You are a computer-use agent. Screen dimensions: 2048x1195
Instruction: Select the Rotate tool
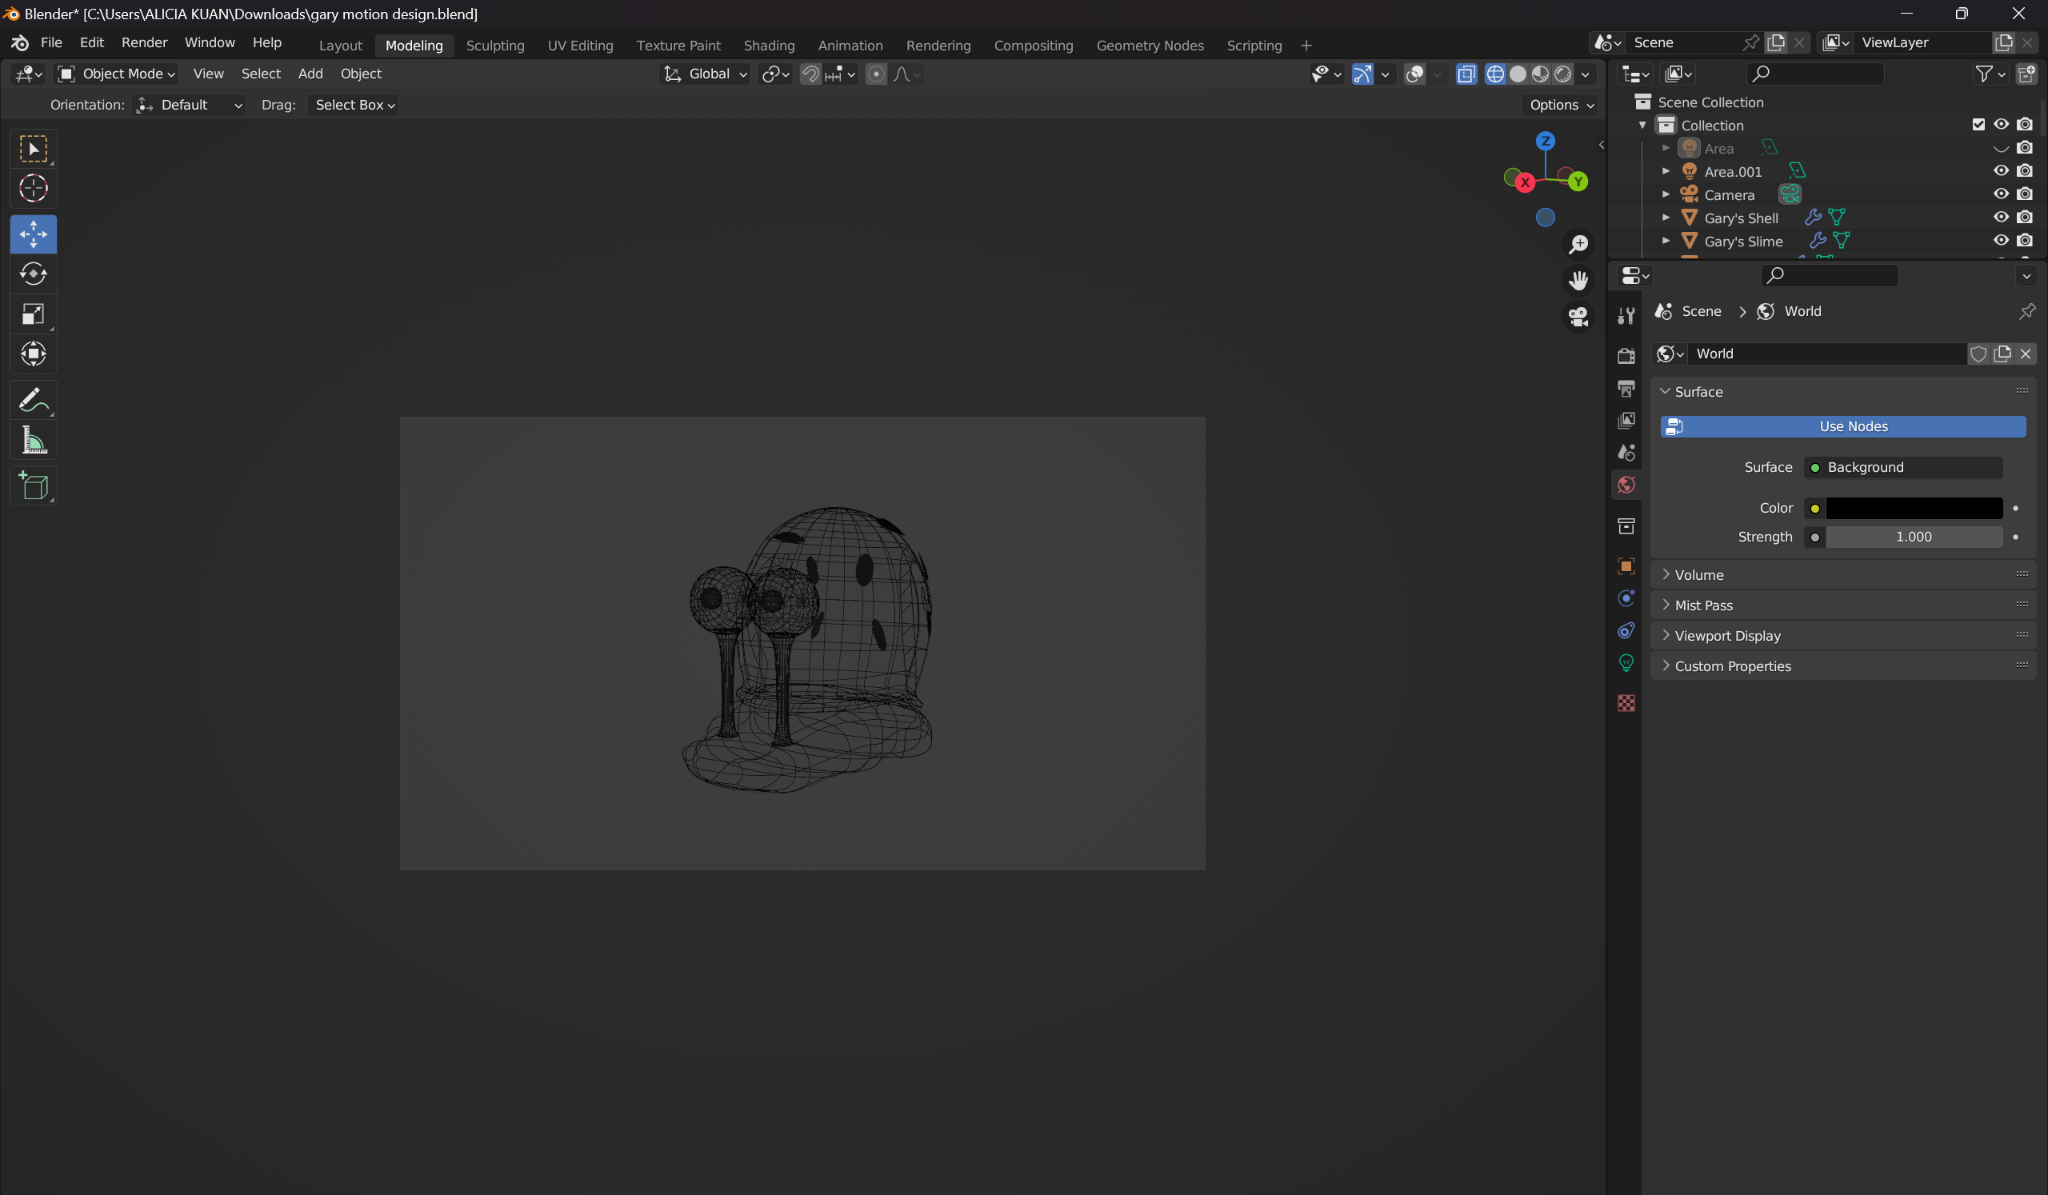33,274
